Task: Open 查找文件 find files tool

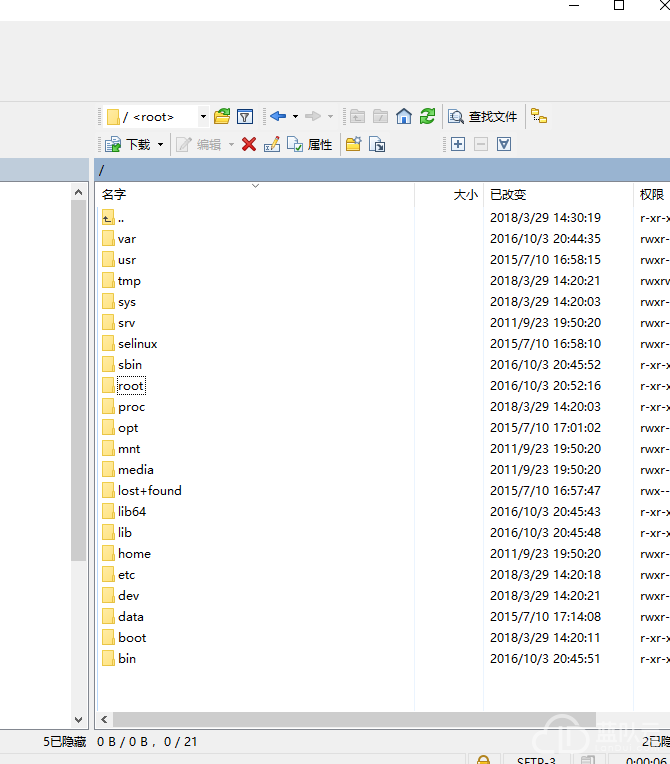Action: (x=482, y=116)
